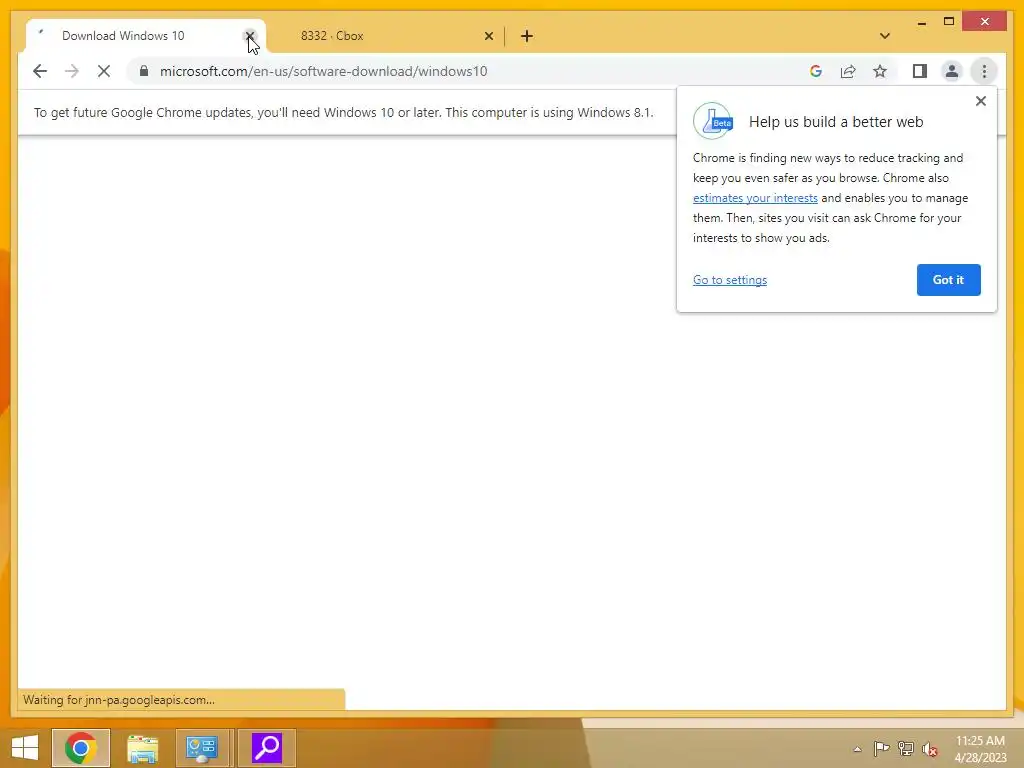1024x768 pixels.
Task: Click the network tray icon
Action: click(x=906, y=748)
